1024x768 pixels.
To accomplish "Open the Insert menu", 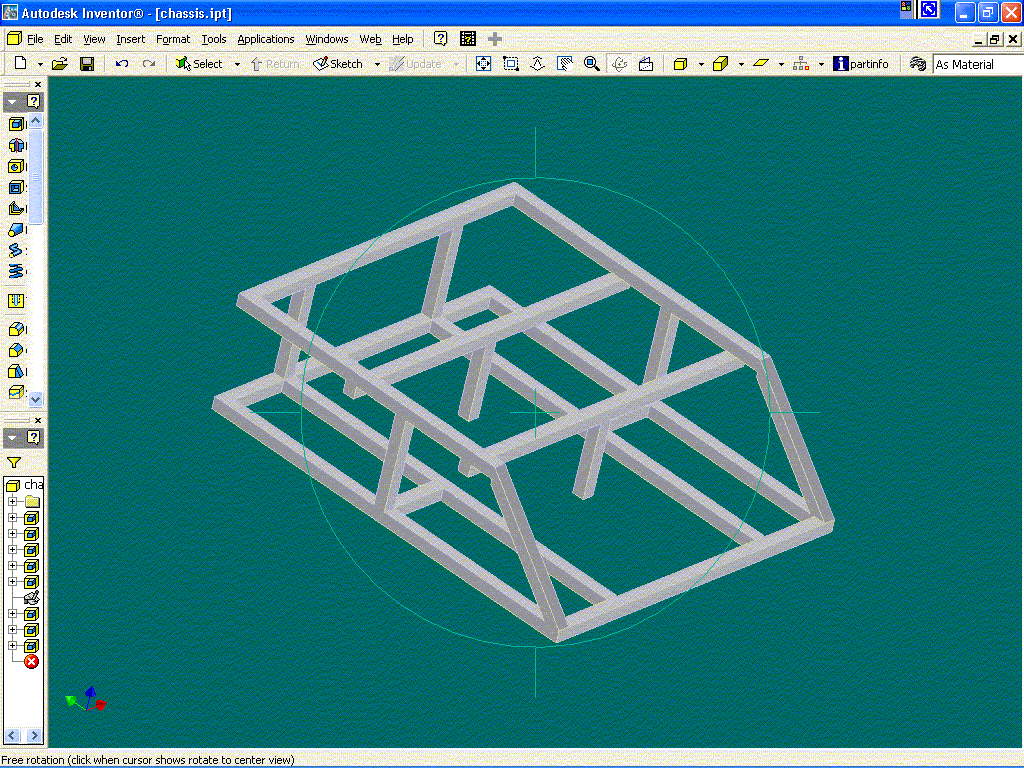I will click(x=131, y=39).
